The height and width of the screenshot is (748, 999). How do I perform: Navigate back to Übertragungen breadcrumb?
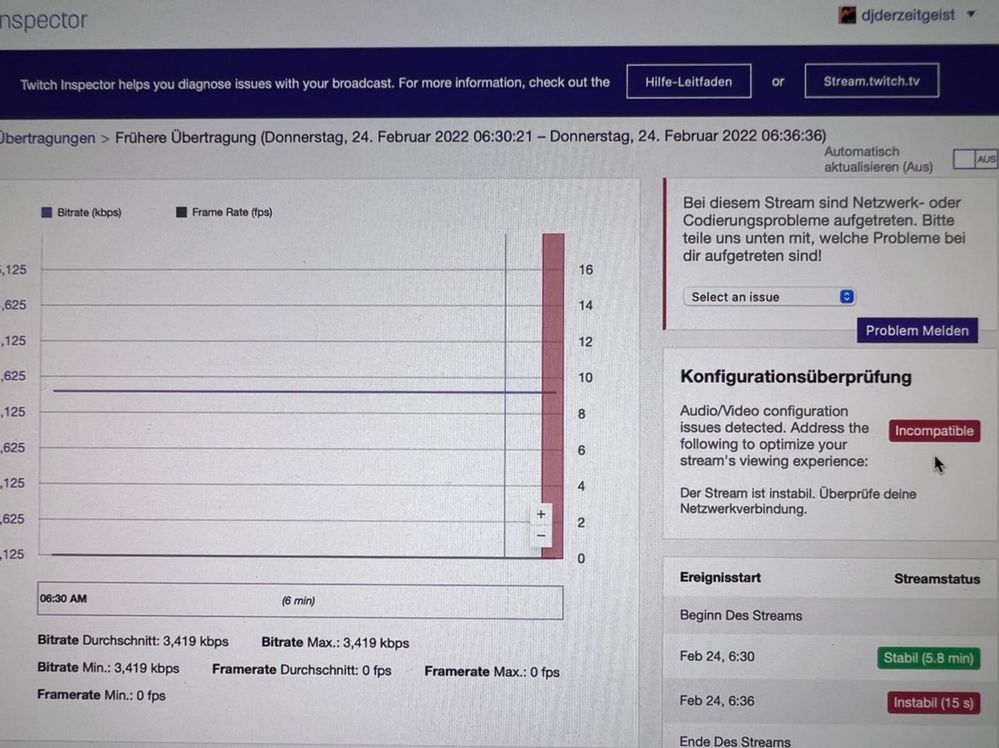click(47, 138)
